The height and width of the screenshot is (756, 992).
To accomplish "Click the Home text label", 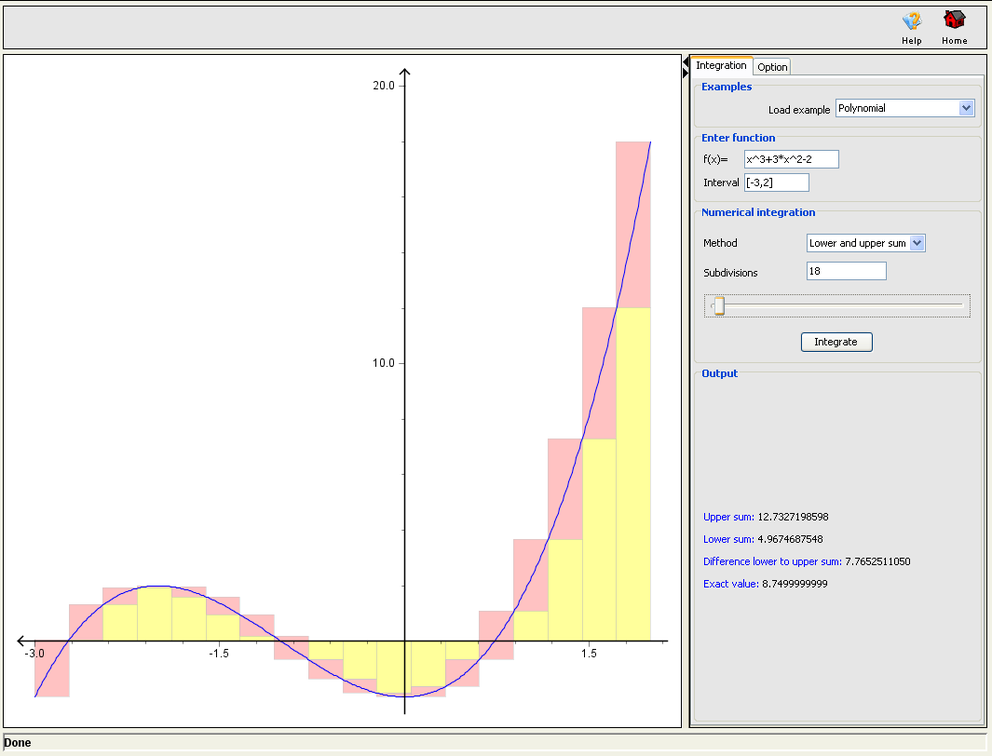I will pos(954,41).
